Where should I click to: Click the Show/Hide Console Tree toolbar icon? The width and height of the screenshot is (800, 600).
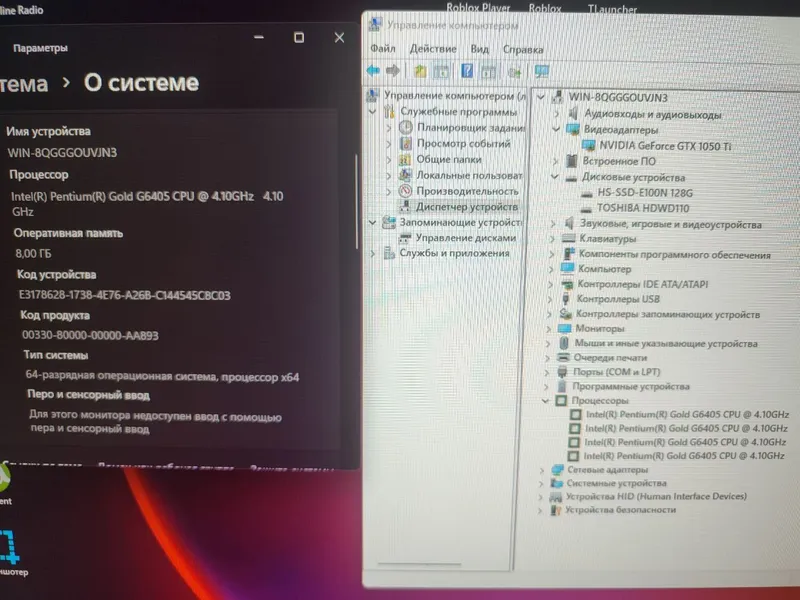[441, 71]
